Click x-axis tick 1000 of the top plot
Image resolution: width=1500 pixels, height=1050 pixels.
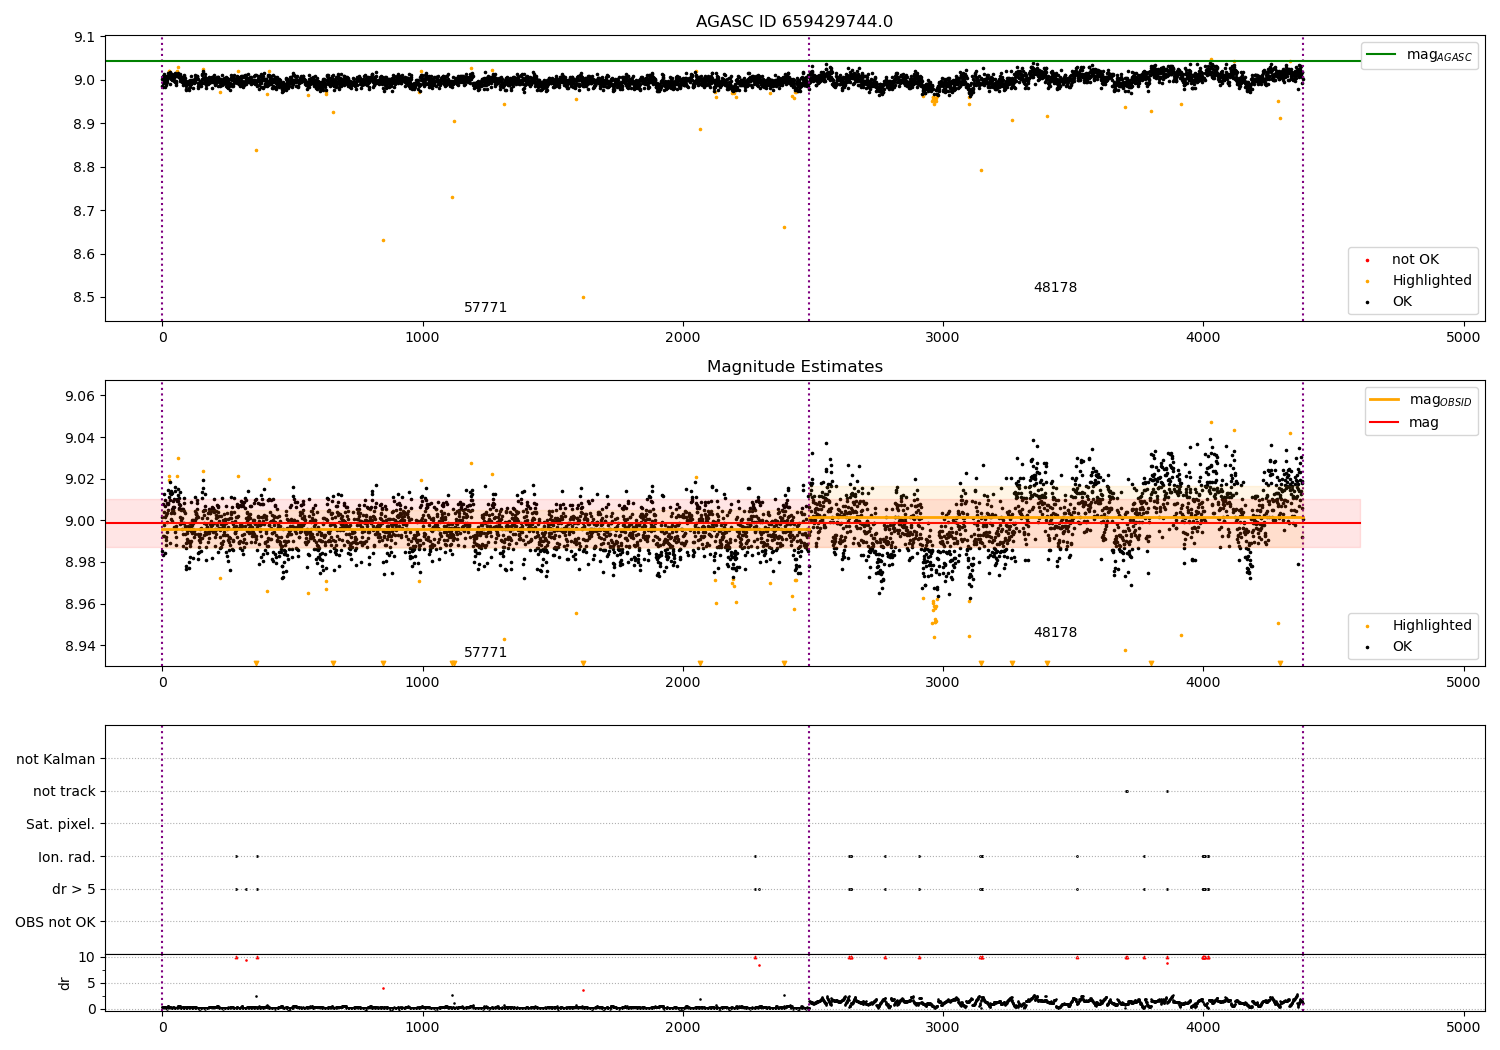(x=423, y=338)
